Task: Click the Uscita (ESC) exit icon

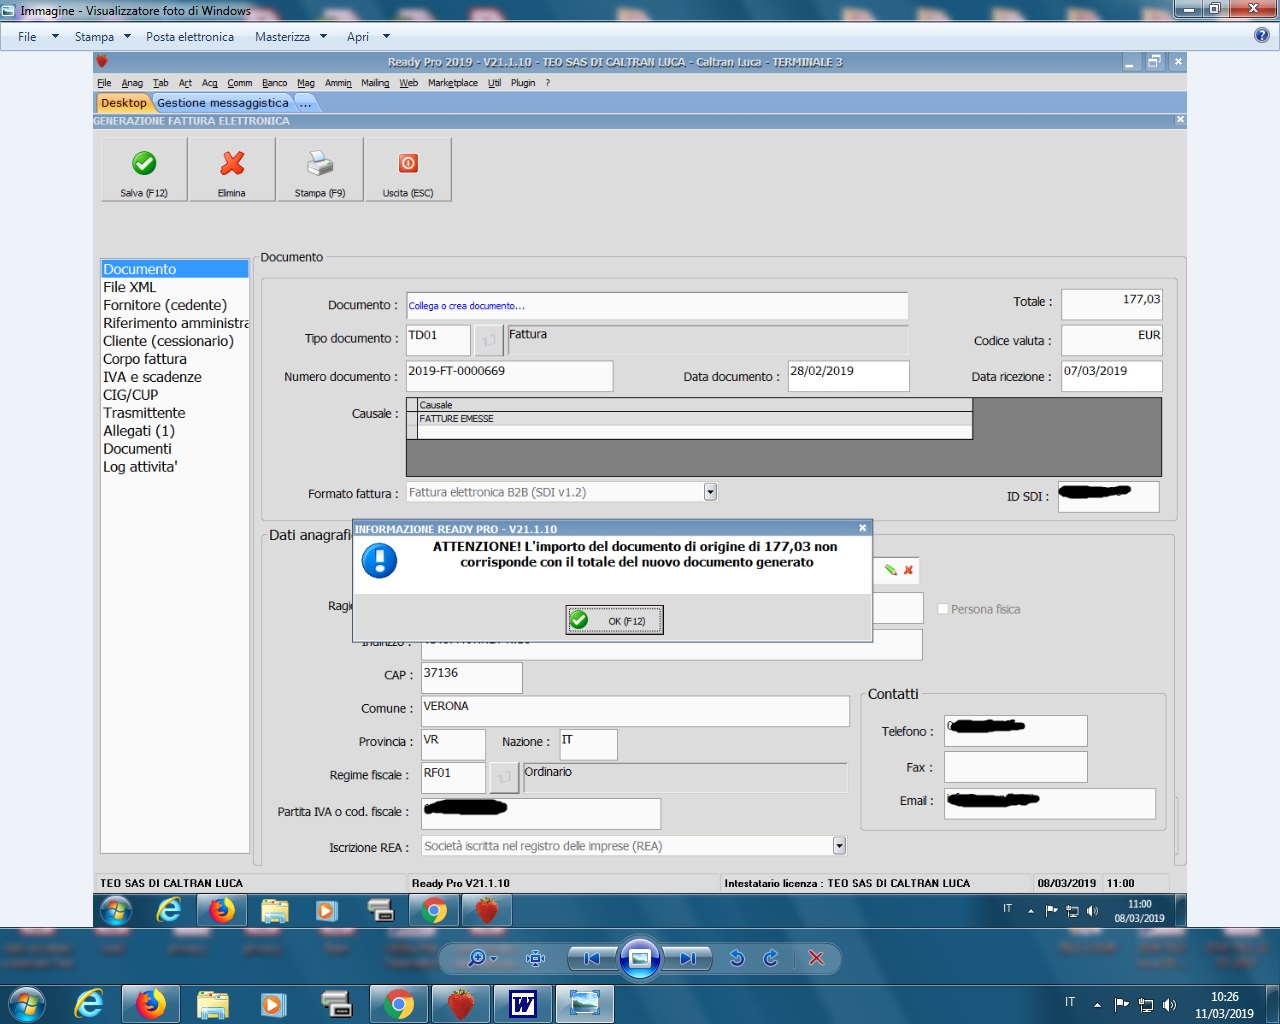Action: [408, 163]
